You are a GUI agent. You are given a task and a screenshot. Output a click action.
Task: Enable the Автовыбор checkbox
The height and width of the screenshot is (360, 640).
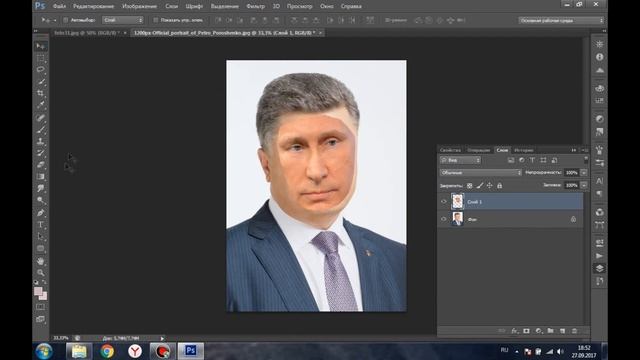point(65,20)
